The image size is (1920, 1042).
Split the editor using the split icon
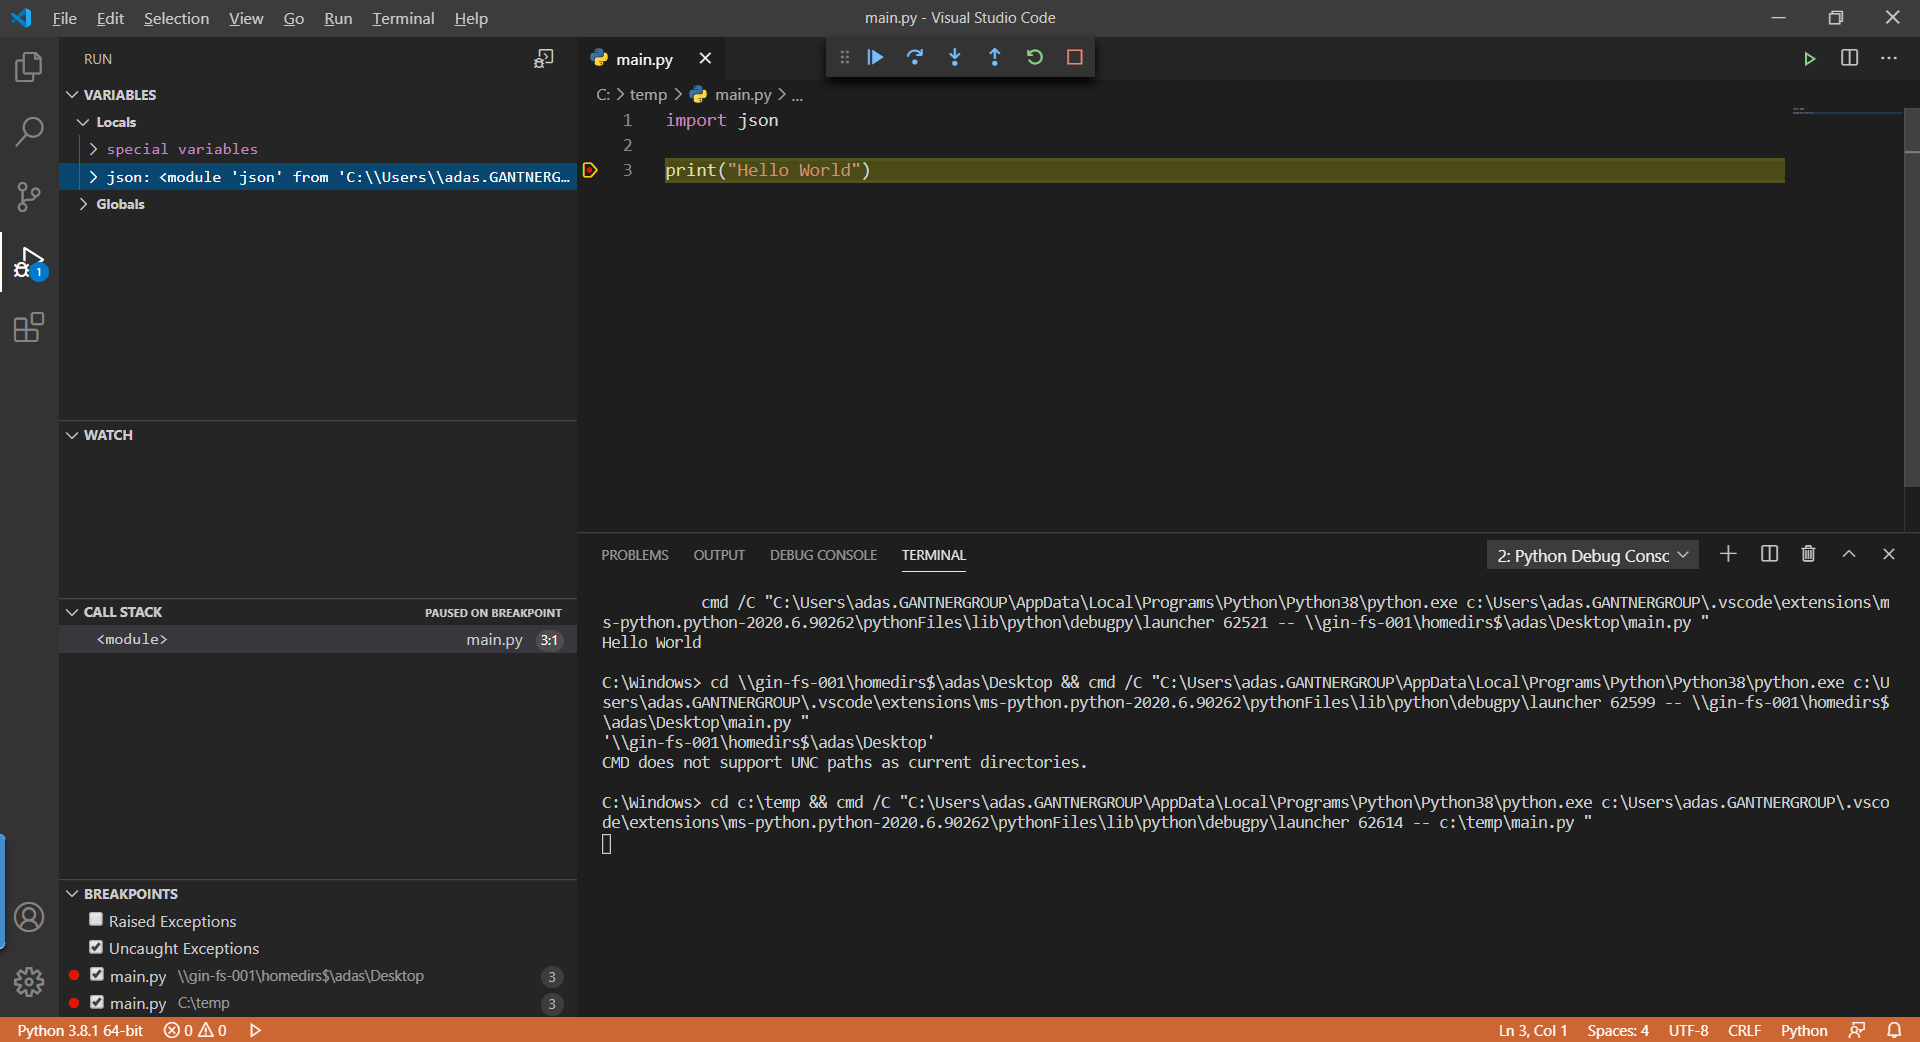1850,58
